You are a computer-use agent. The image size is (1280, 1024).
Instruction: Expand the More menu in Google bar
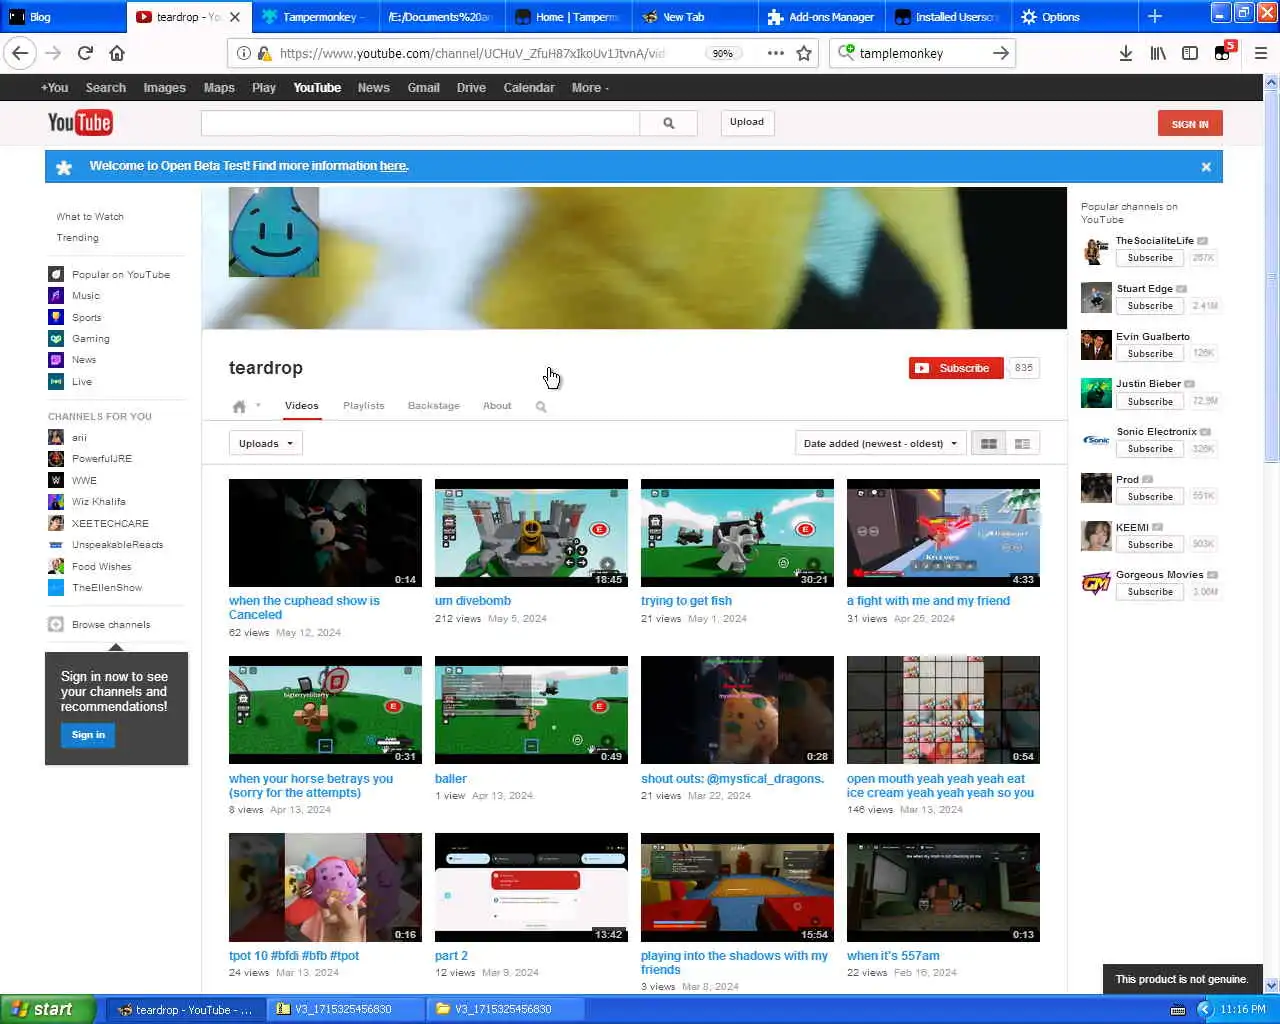point(590,88)
